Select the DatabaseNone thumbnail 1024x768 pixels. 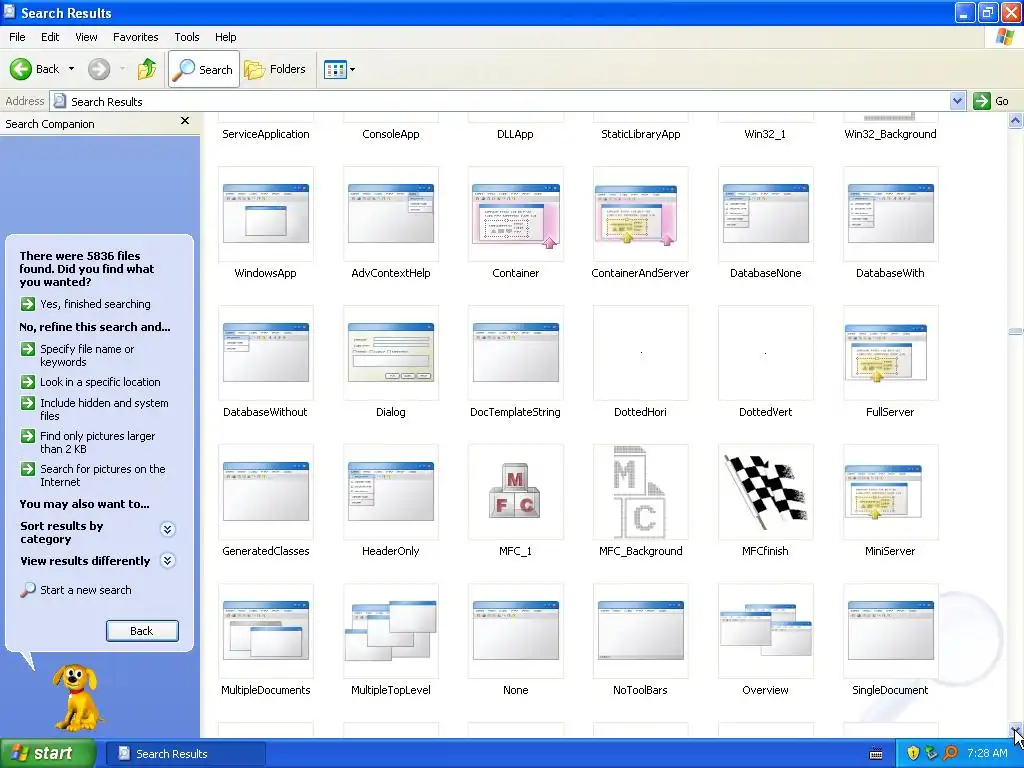[x=765, y=214]
